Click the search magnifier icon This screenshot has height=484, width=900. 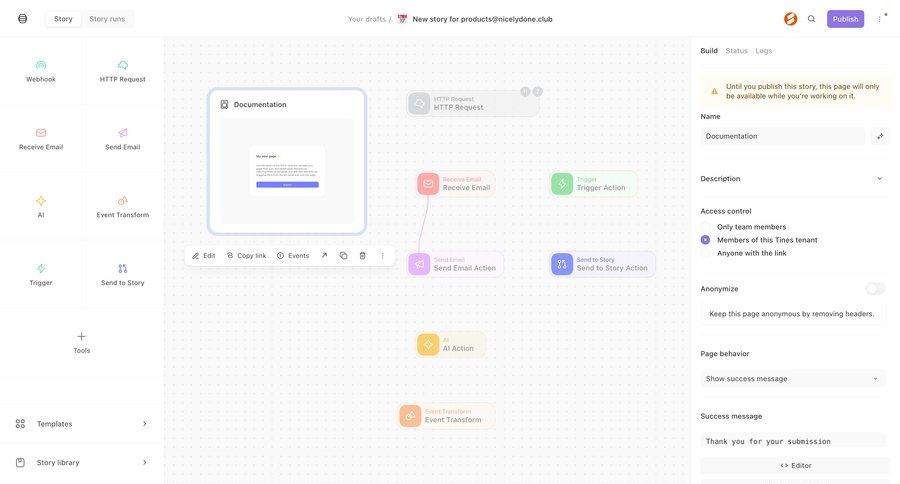(811, 19)
